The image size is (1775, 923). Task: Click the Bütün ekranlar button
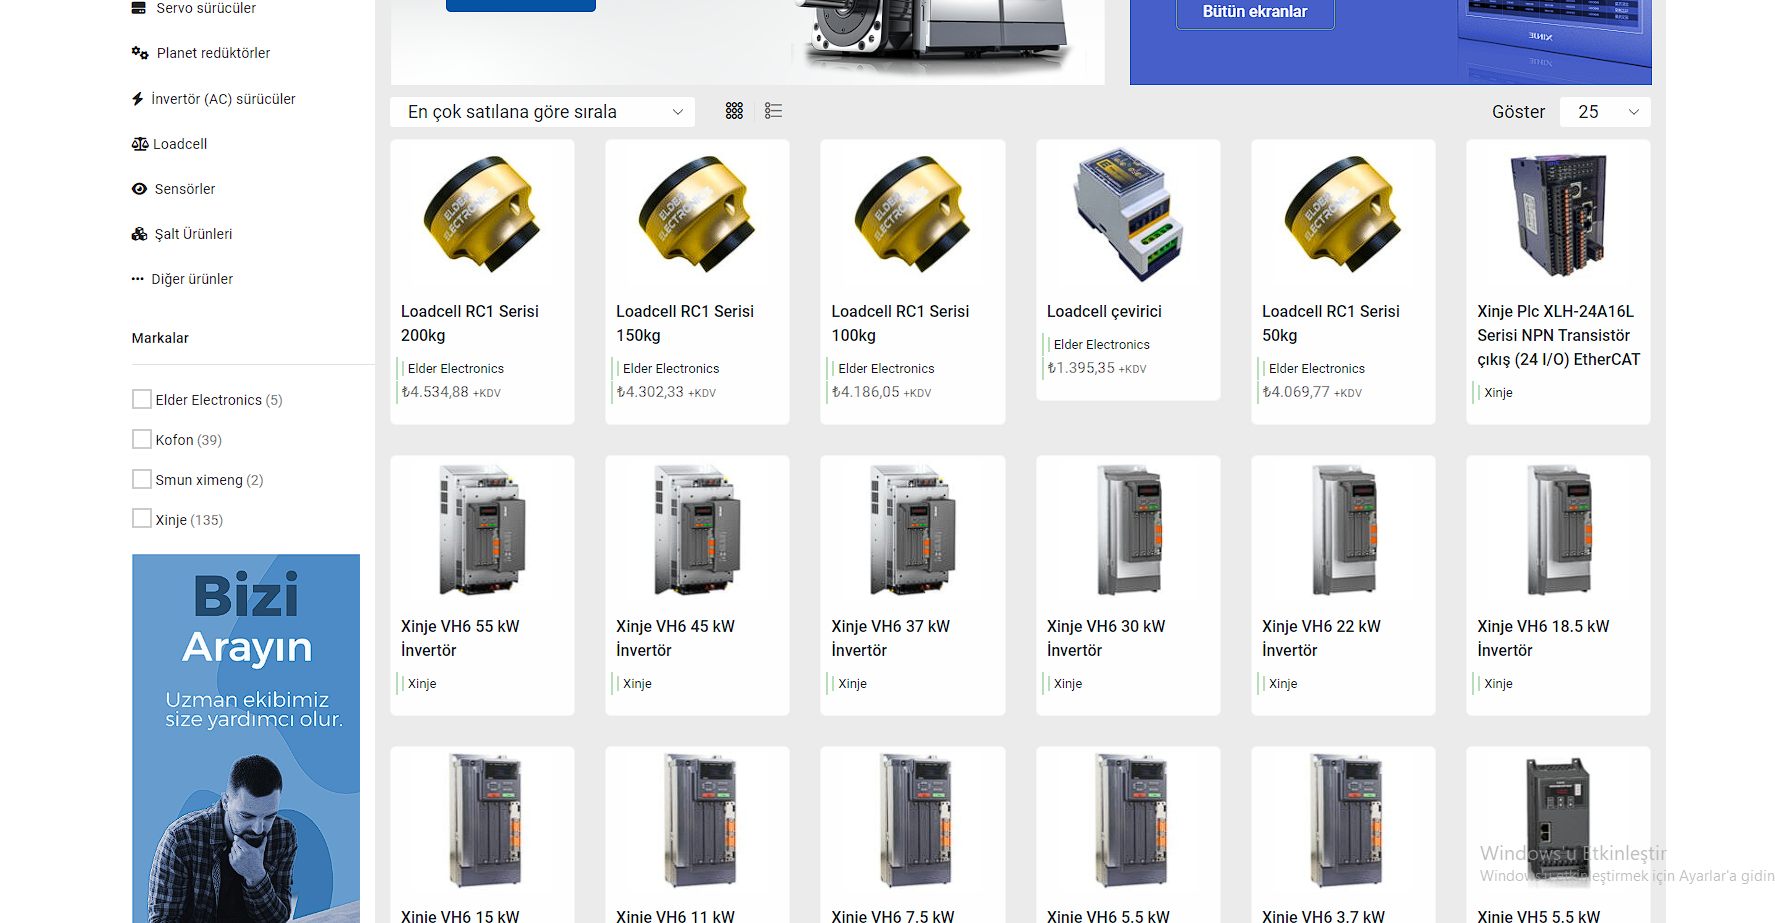[1255, 12]
